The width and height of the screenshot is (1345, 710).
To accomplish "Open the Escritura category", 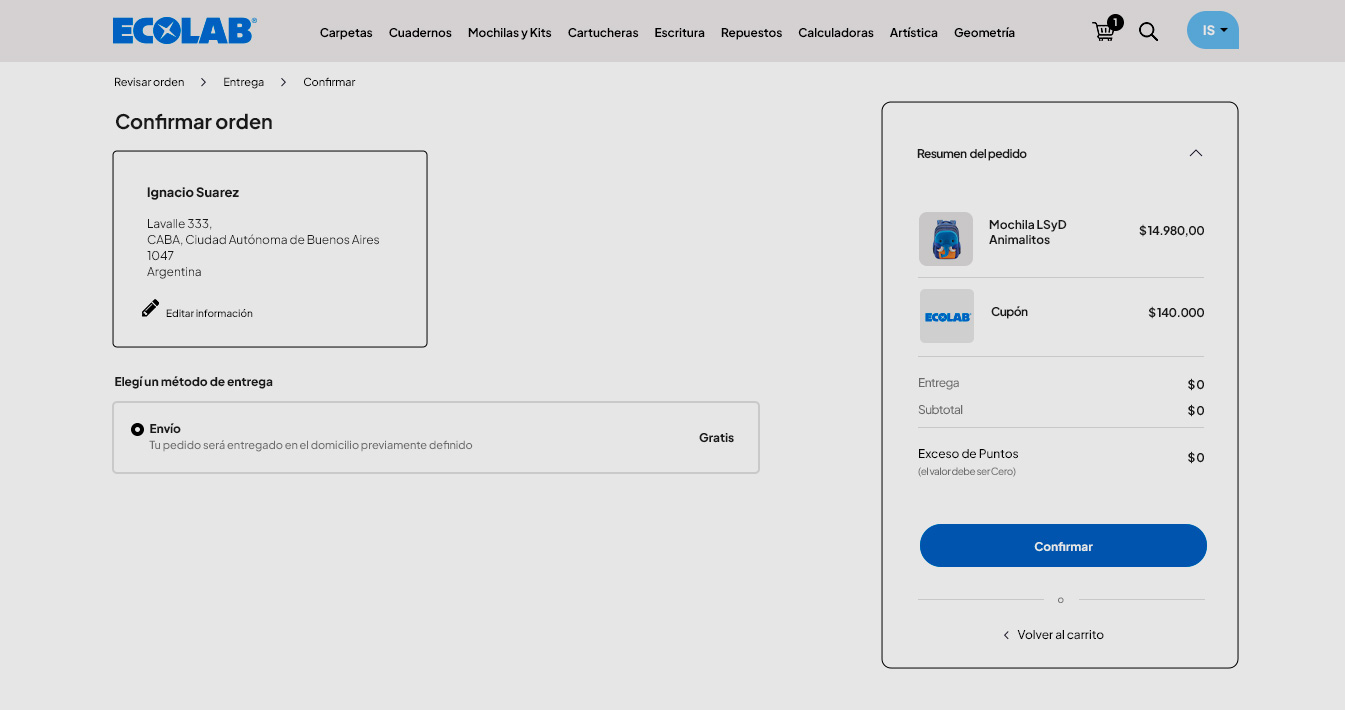I will click(x=679, y=33).
